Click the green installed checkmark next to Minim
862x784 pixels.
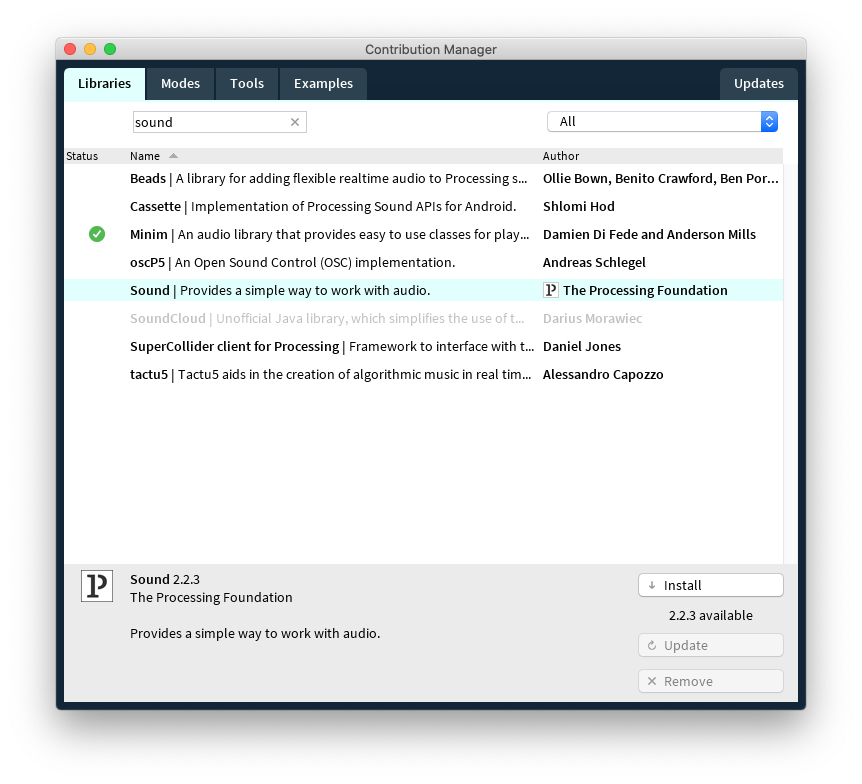97,234
